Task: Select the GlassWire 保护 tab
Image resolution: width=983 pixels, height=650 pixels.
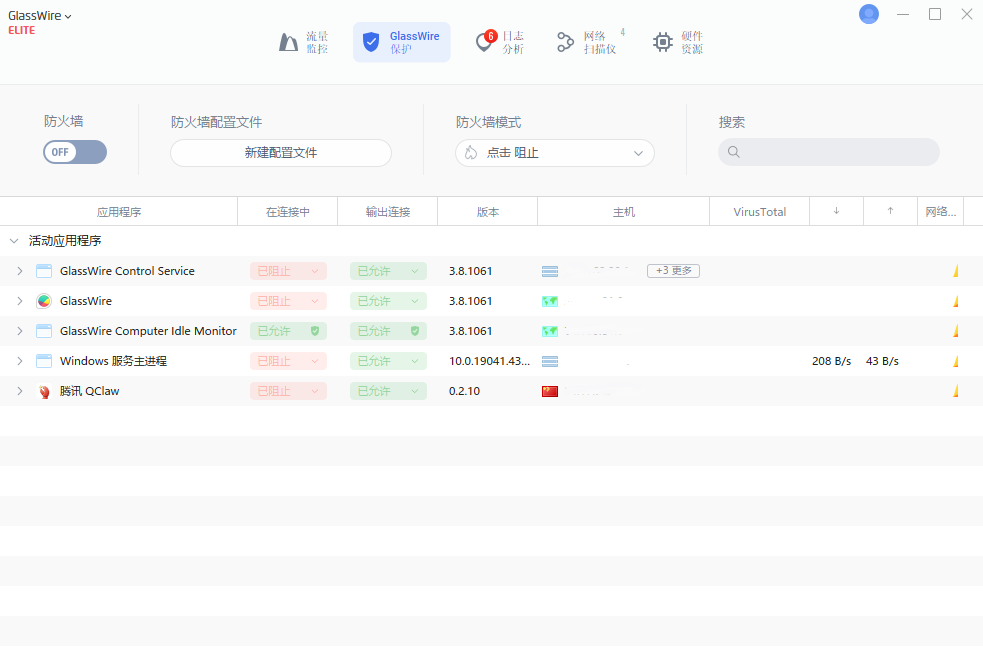Action: pyautogui.click(x=401, y=42)
